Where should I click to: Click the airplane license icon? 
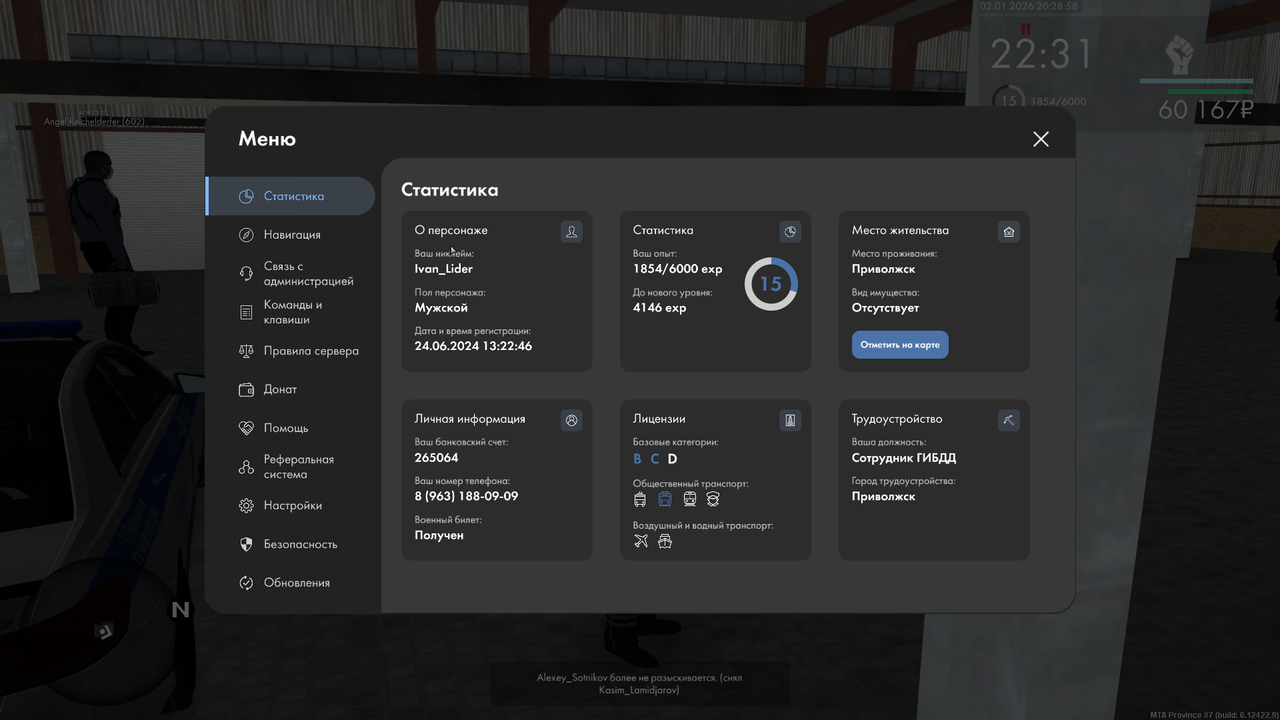[x=641, y=541]
